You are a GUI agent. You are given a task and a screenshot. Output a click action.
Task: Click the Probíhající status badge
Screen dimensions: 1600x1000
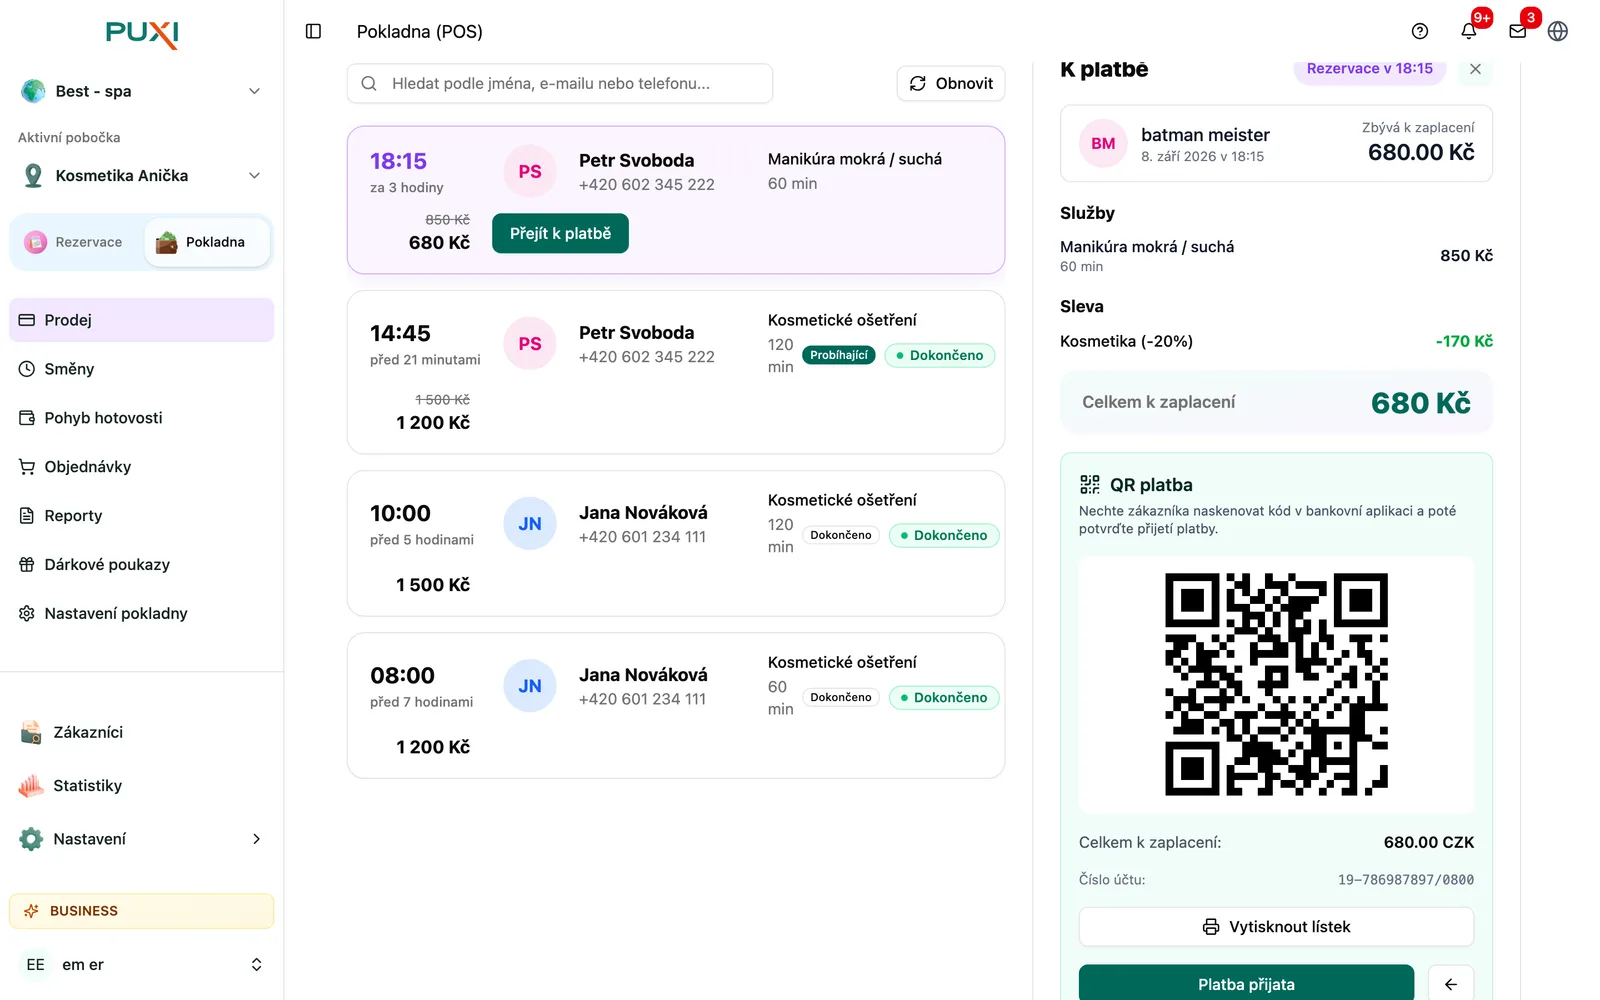click(x=839, y=355)
